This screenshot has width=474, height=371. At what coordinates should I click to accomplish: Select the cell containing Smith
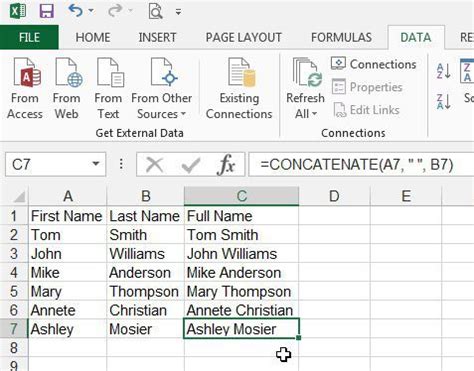pos(146,235)
